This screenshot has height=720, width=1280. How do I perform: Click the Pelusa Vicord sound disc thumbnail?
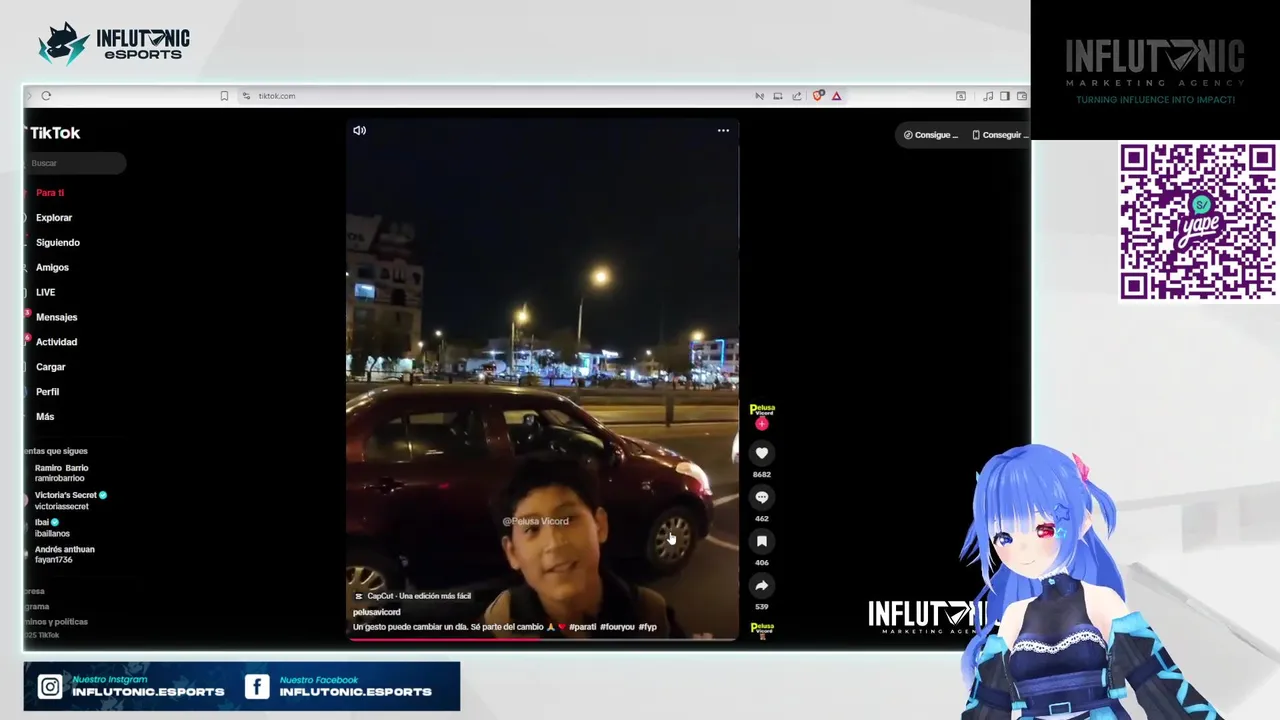point(762,630)
